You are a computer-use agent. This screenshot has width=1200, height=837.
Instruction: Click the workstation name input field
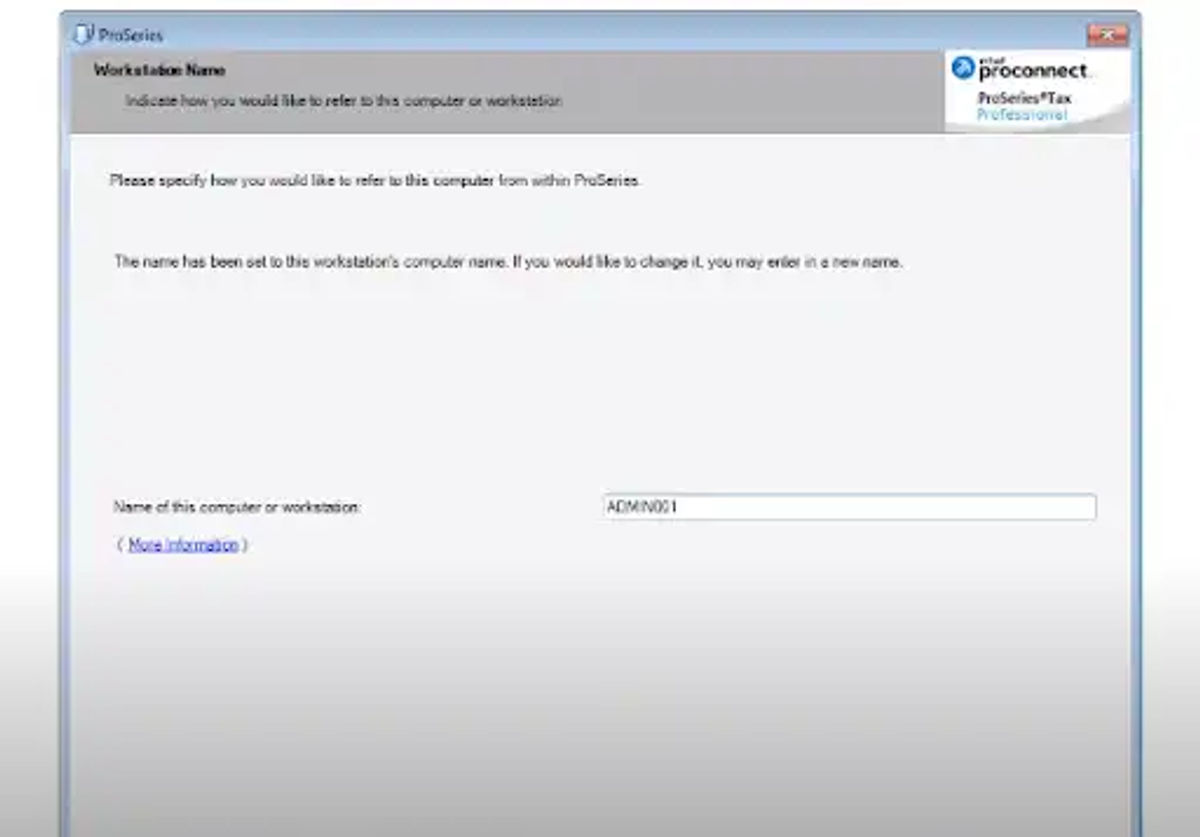pyautogui.click(x=849, y=507)
